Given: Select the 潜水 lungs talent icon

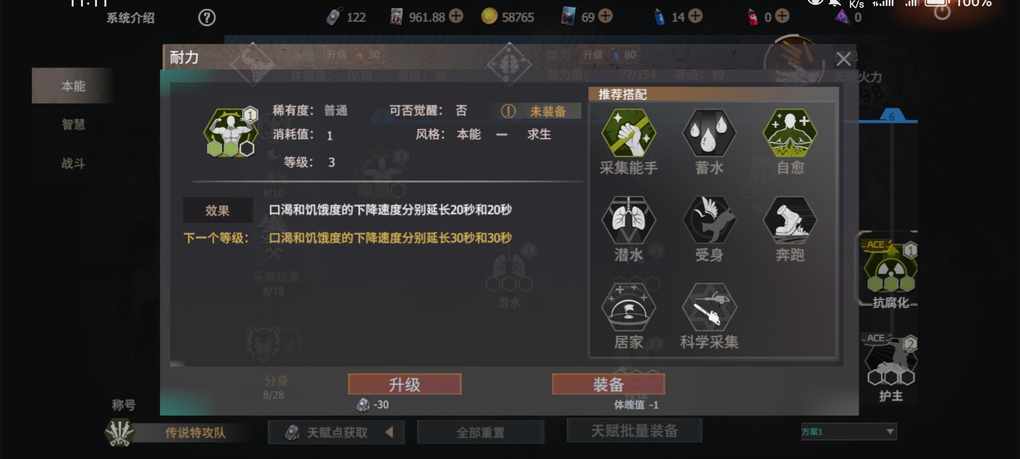Looking at the screenshot, I should [x=628, y=220].
